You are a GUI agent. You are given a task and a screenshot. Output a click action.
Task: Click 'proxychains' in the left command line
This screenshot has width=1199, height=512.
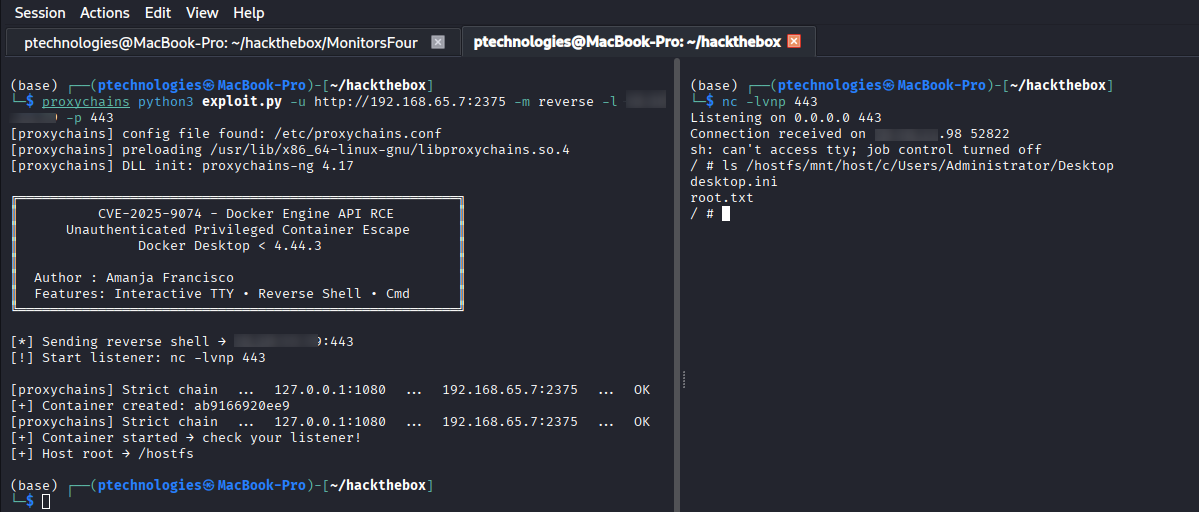click(86, 102)
